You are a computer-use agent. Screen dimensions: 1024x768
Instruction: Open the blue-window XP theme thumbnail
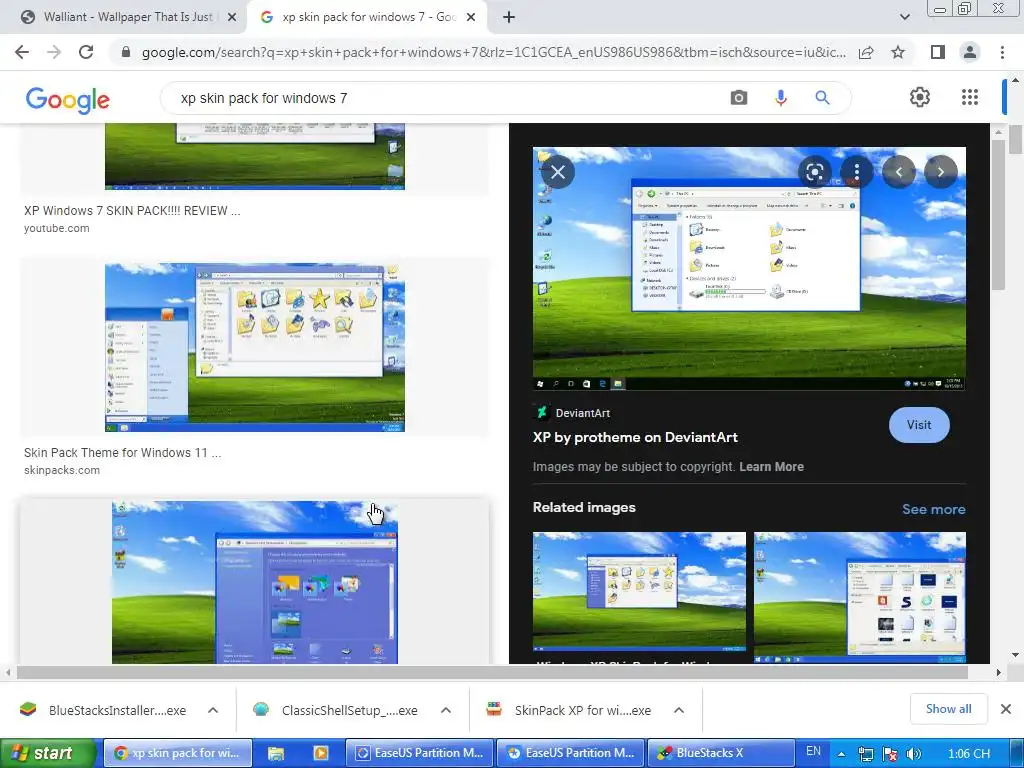255,583
